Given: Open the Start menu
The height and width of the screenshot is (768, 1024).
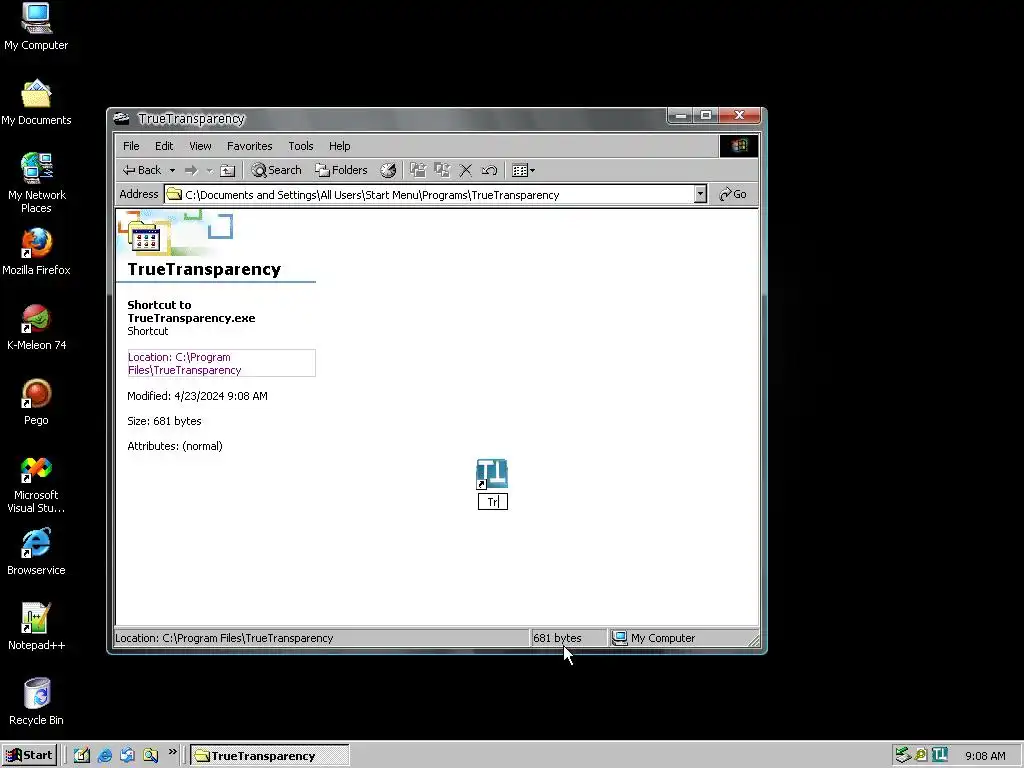Looking at the screenshot, I should pyautogui.click(x=30, y=756).
